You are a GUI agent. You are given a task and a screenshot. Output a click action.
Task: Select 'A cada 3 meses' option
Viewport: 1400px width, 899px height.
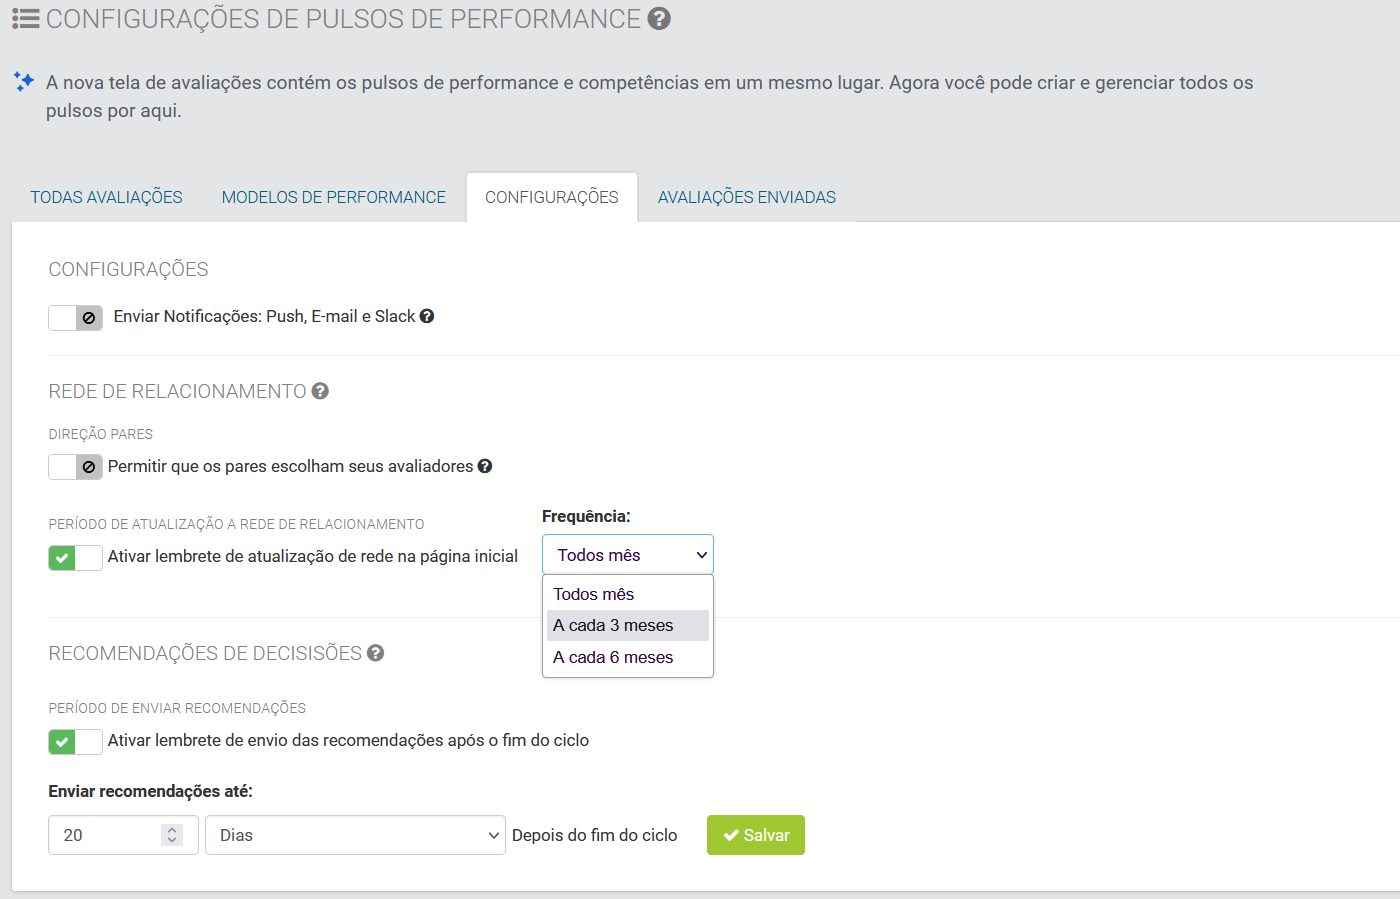(x=613, y=625)
